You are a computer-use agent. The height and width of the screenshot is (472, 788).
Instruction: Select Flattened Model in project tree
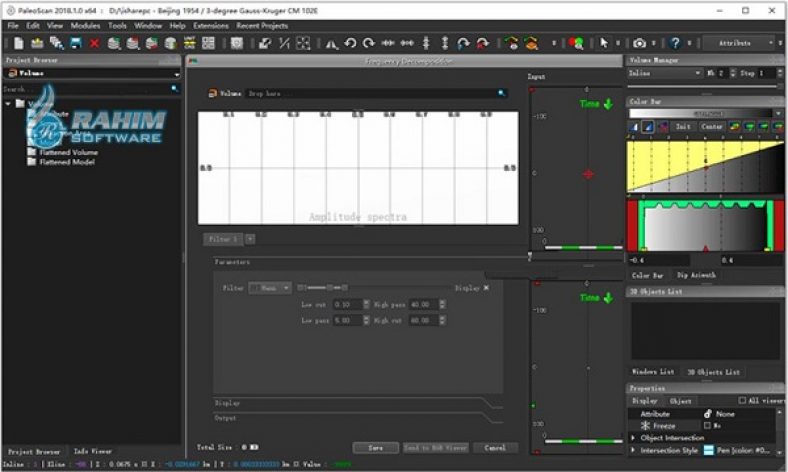pos(67,162)
